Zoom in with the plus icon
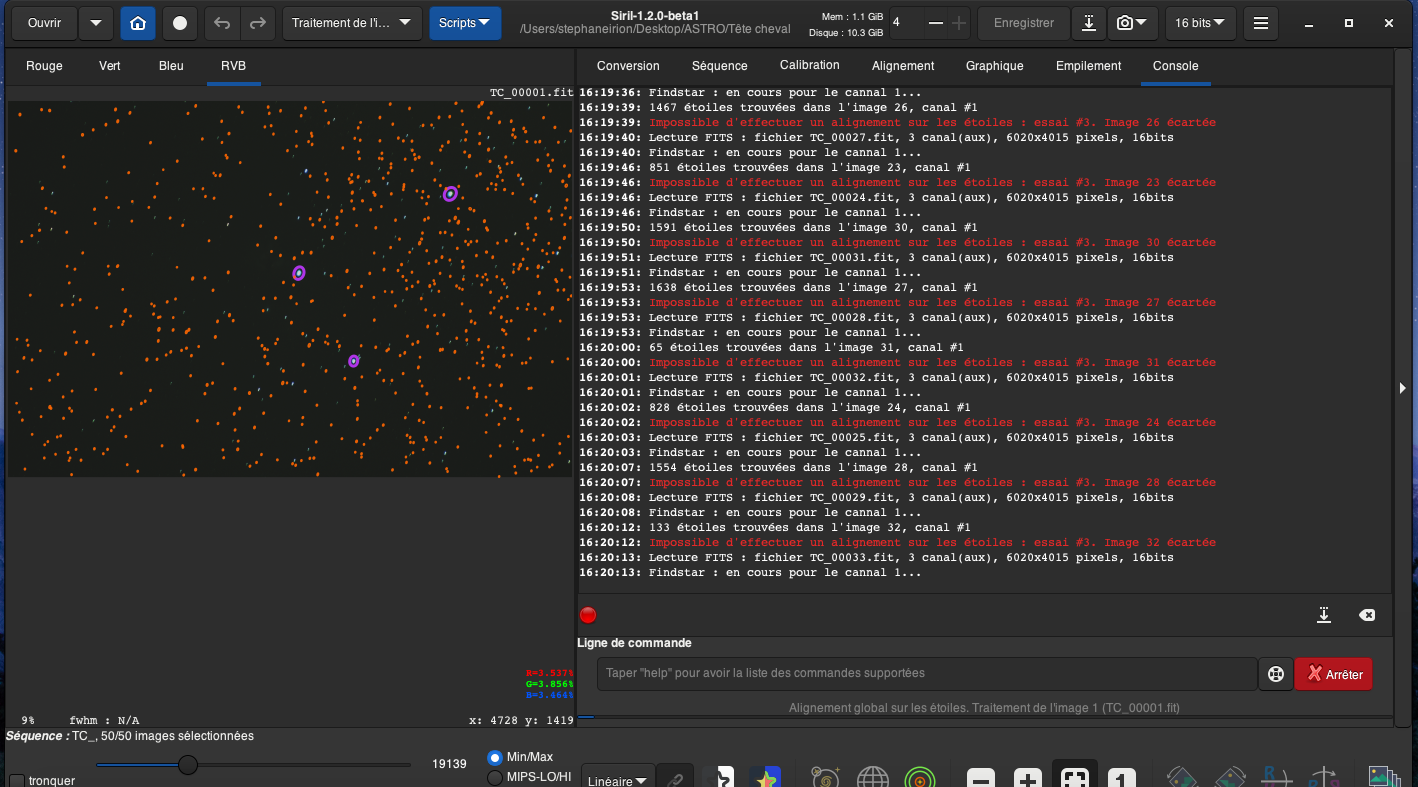1418x787 pixels. tap(1028, 779)
